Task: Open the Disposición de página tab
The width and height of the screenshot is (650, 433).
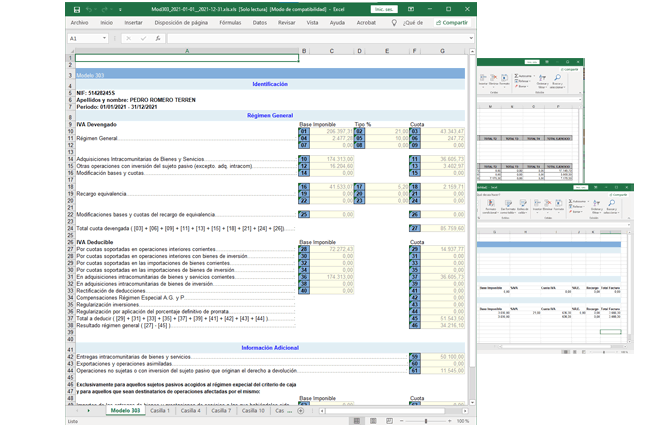Action: (181, 21)
